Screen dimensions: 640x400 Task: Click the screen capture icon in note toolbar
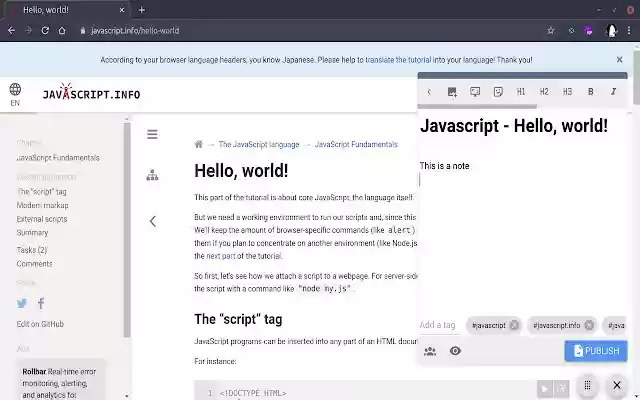(x=475, y=92)
